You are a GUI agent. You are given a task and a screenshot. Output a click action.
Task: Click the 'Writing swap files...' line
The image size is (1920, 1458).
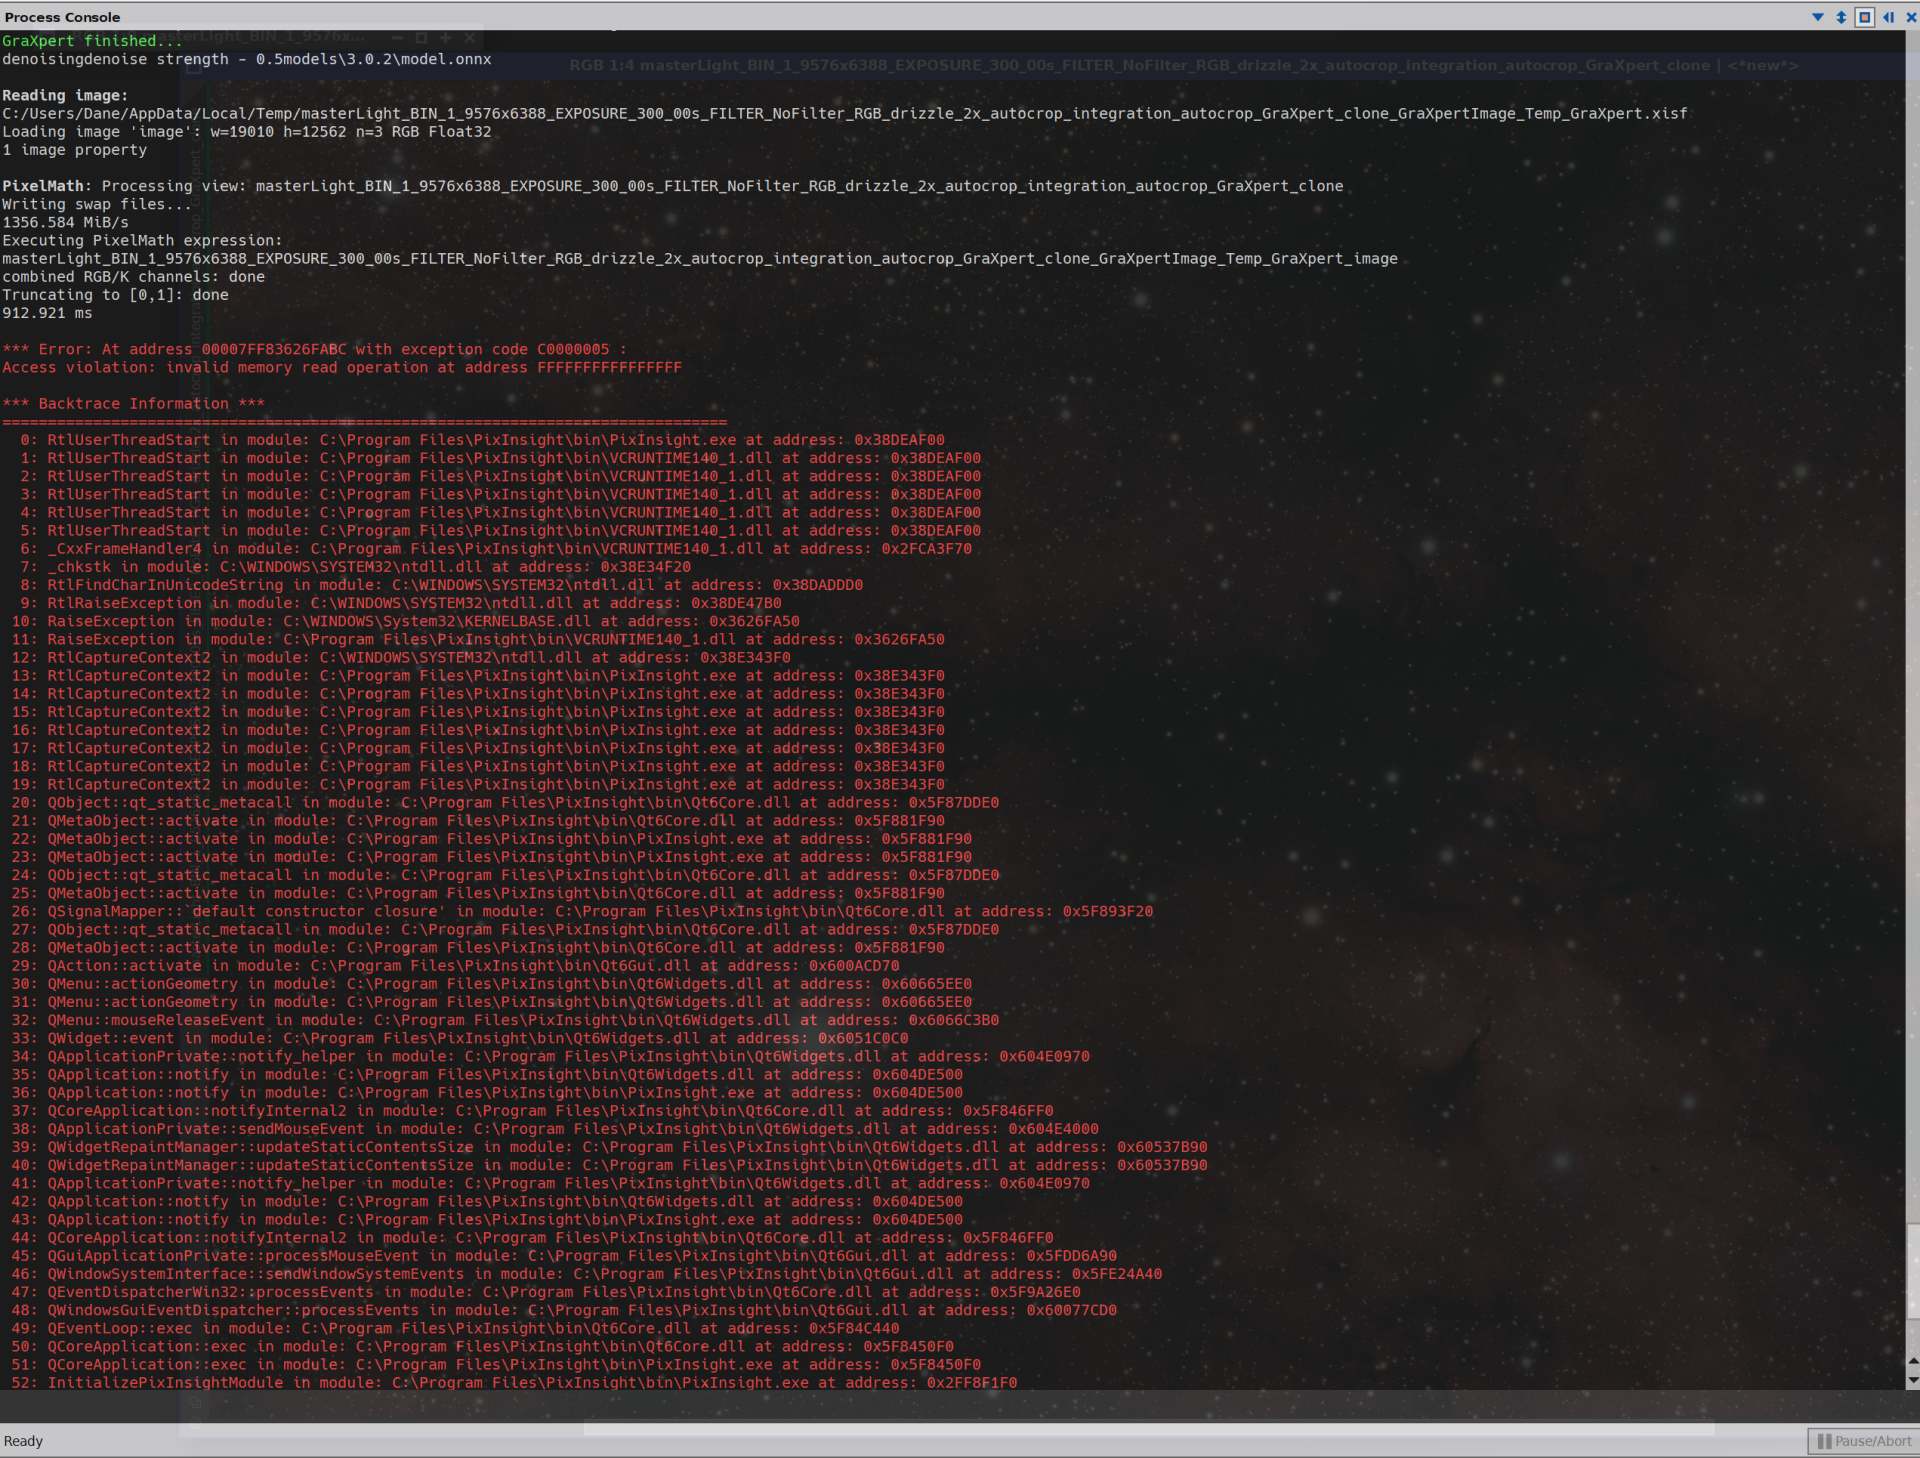(x=97, y=204)
